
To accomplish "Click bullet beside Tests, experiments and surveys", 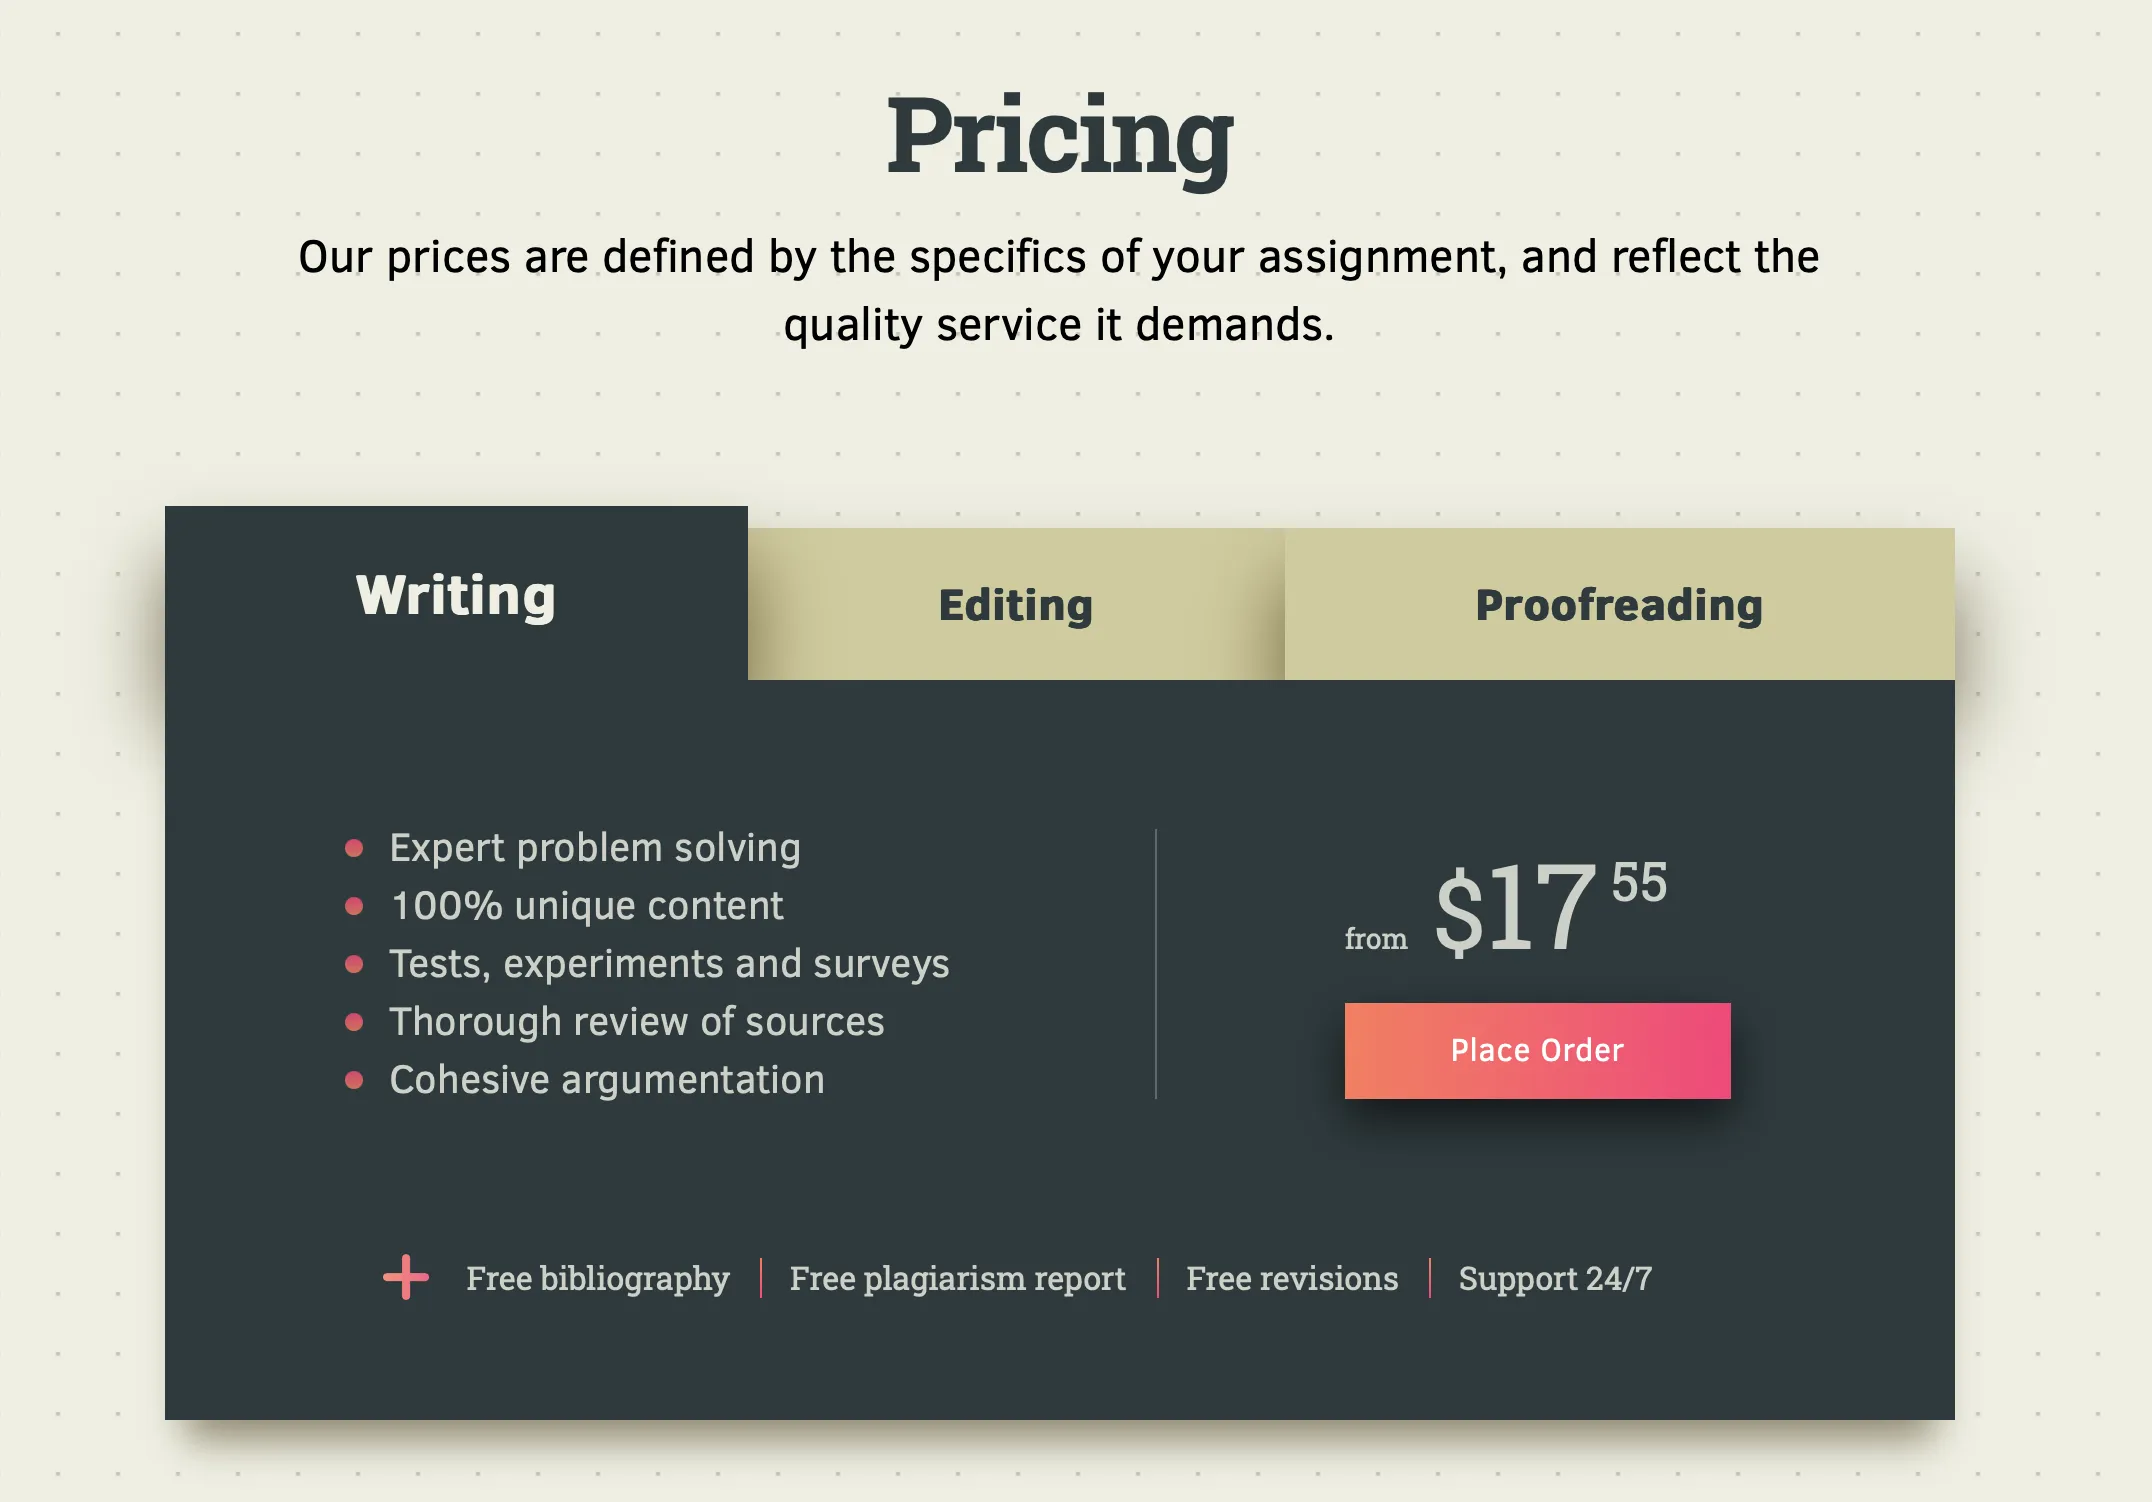I will (354, 964).
